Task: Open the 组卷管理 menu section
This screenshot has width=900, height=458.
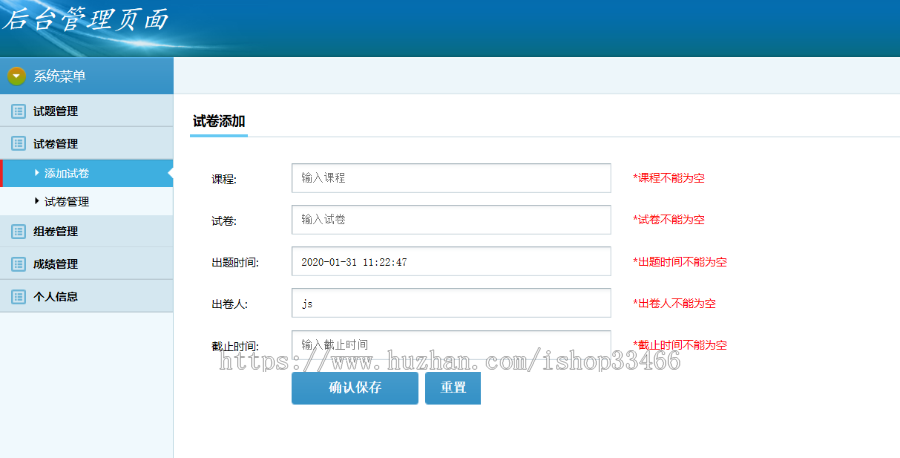Action: click(87, 231)
